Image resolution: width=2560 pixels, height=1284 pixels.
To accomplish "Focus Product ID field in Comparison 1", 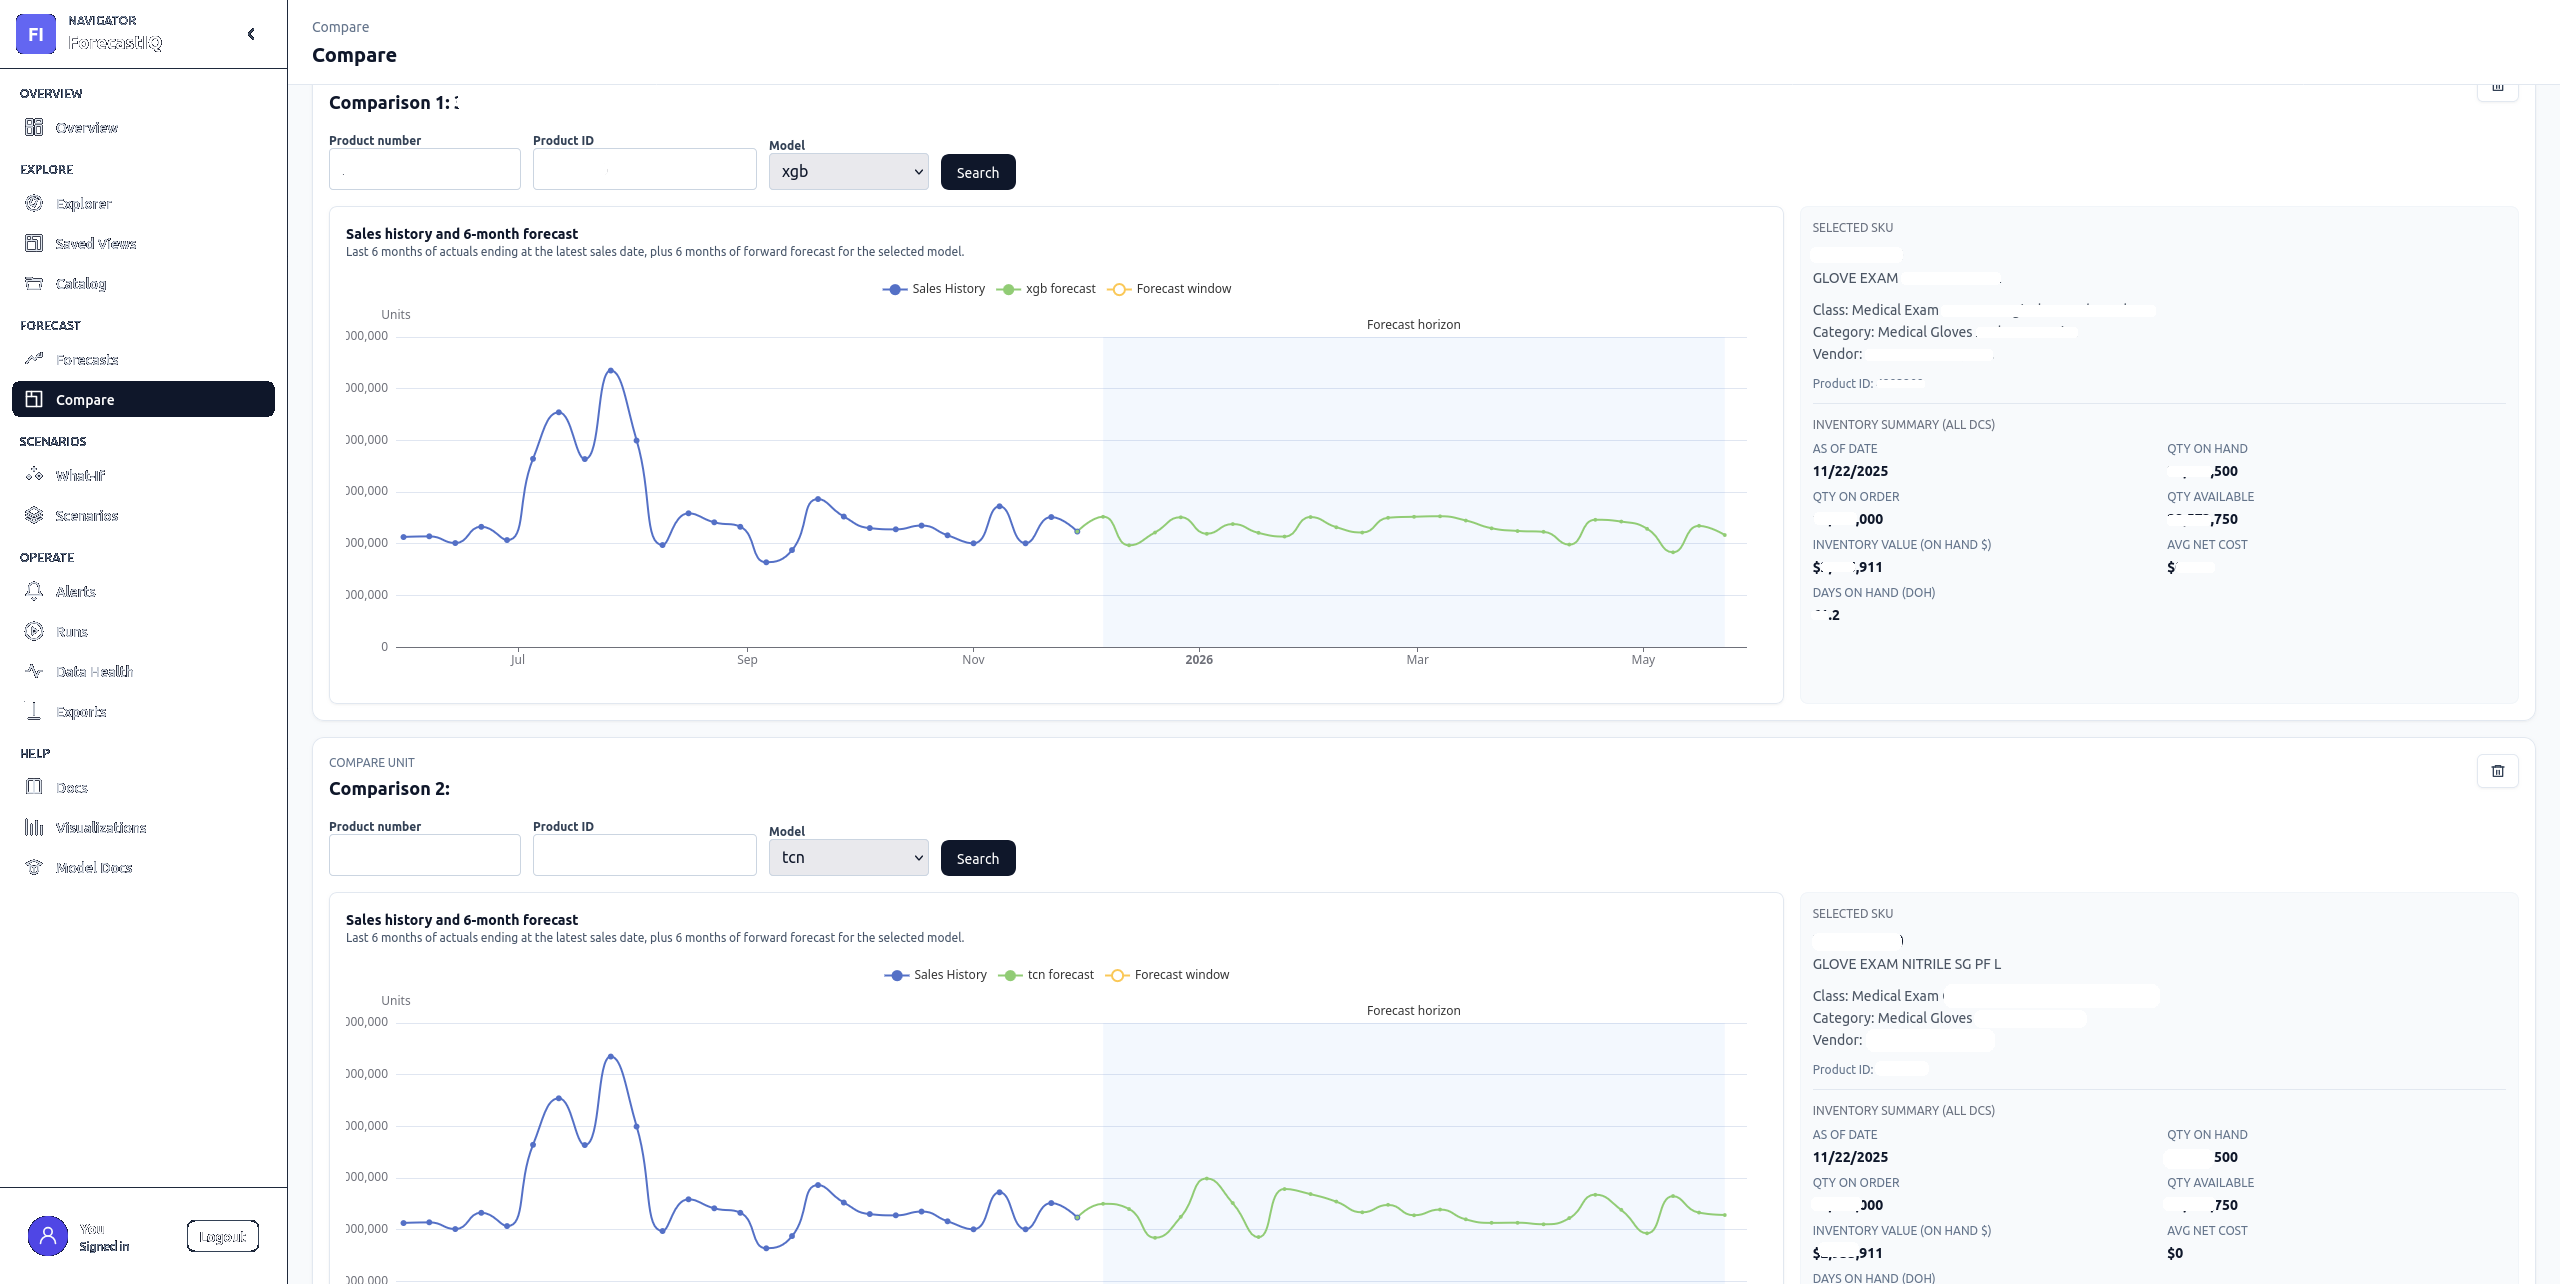I will click(x=644, y=169).
